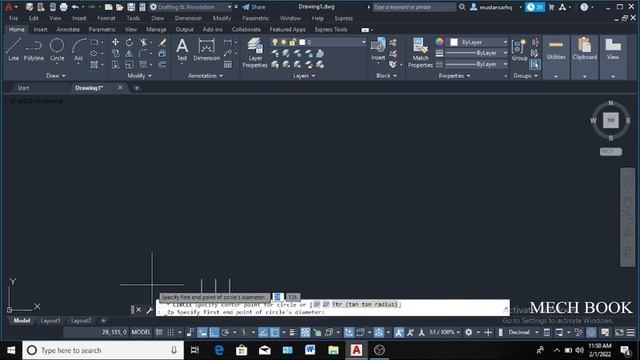This screenshot has width=640, height=360.
Task: Click the Group tool icon
Action: [x=519, y=49]
